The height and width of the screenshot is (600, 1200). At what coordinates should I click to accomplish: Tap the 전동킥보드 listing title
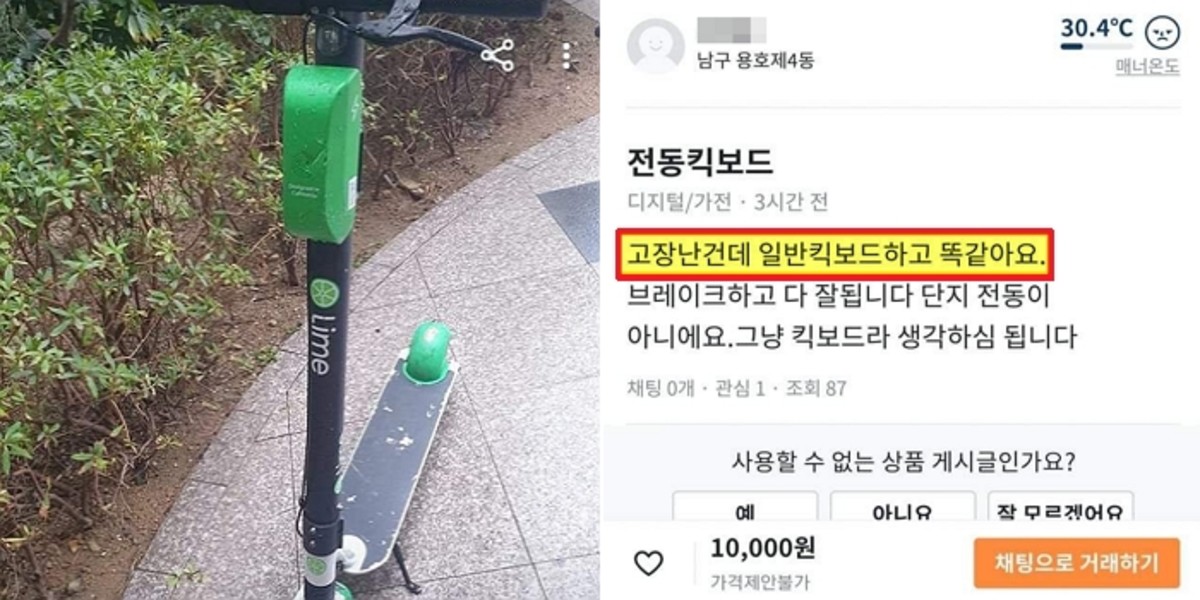700,162
